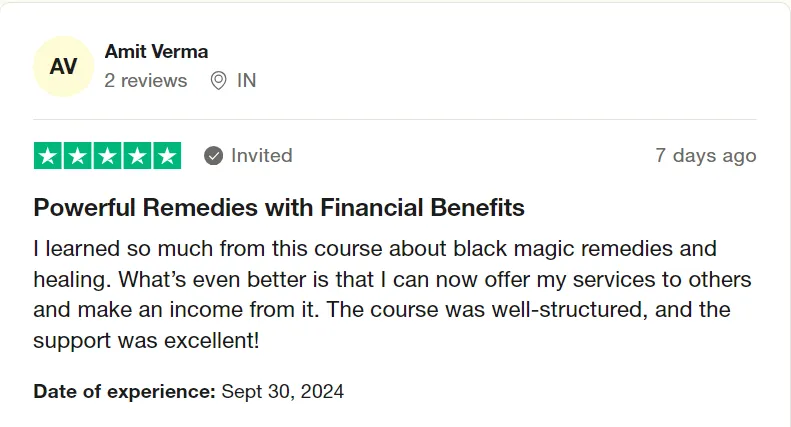The image size is (791, 427).
Task: Open the AV profile avatar
Action: click(x=64, y=66)
